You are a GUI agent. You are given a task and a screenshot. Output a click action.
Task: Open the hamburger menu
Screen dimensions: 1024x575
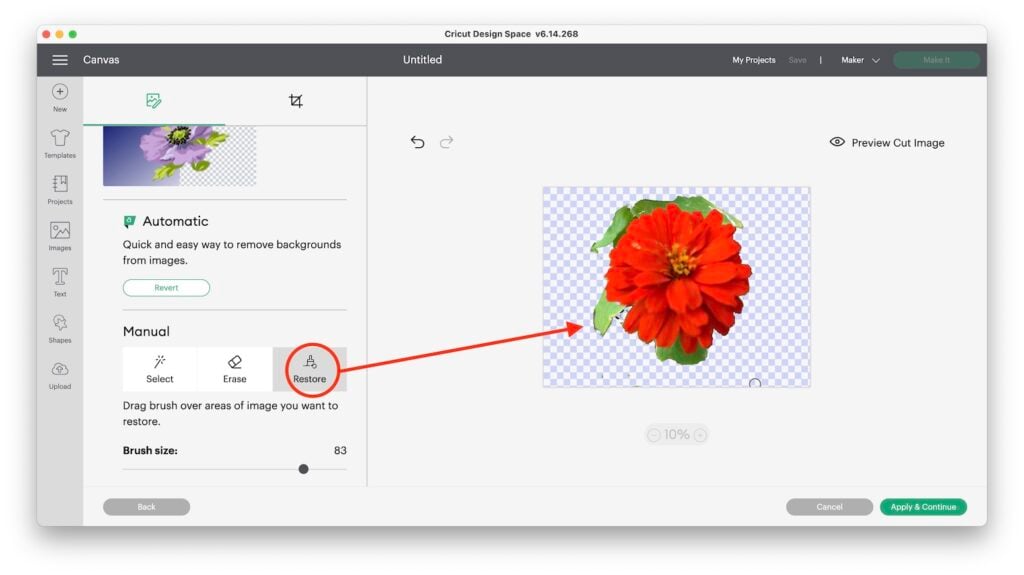(x=60, y=60)
